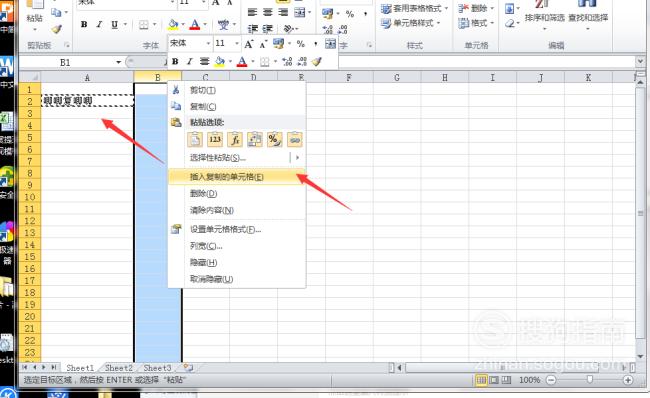Choose 清除内容(N) in the context menu

click(237, 210)
